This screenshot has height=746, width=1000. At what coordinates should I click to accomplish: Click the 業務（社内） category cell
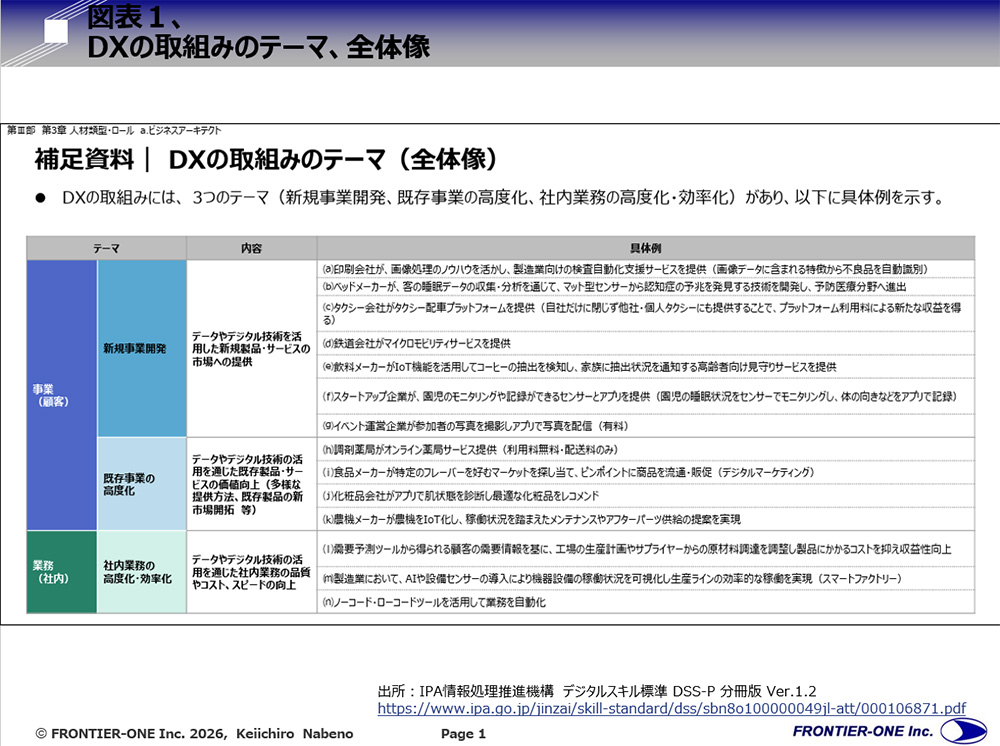[60, 571]
